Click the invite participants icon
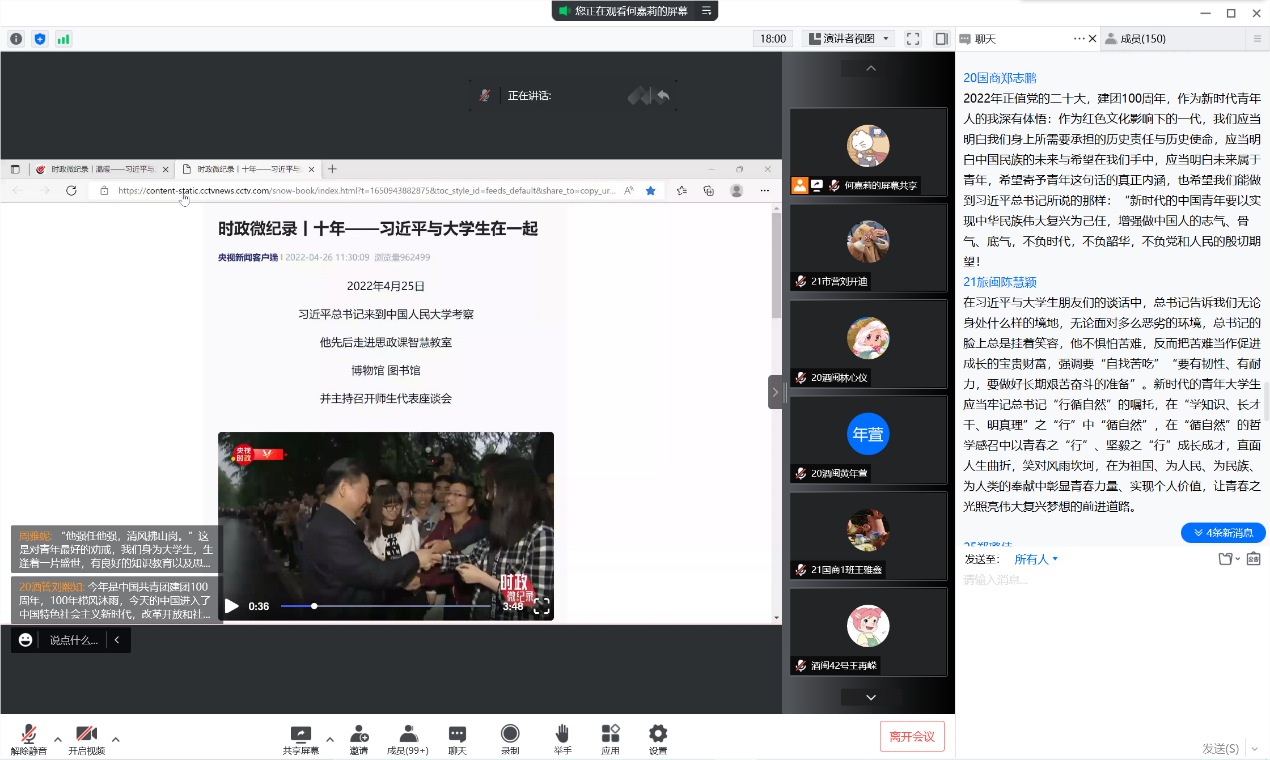1270x760 pixels. [x=358, y=738]
